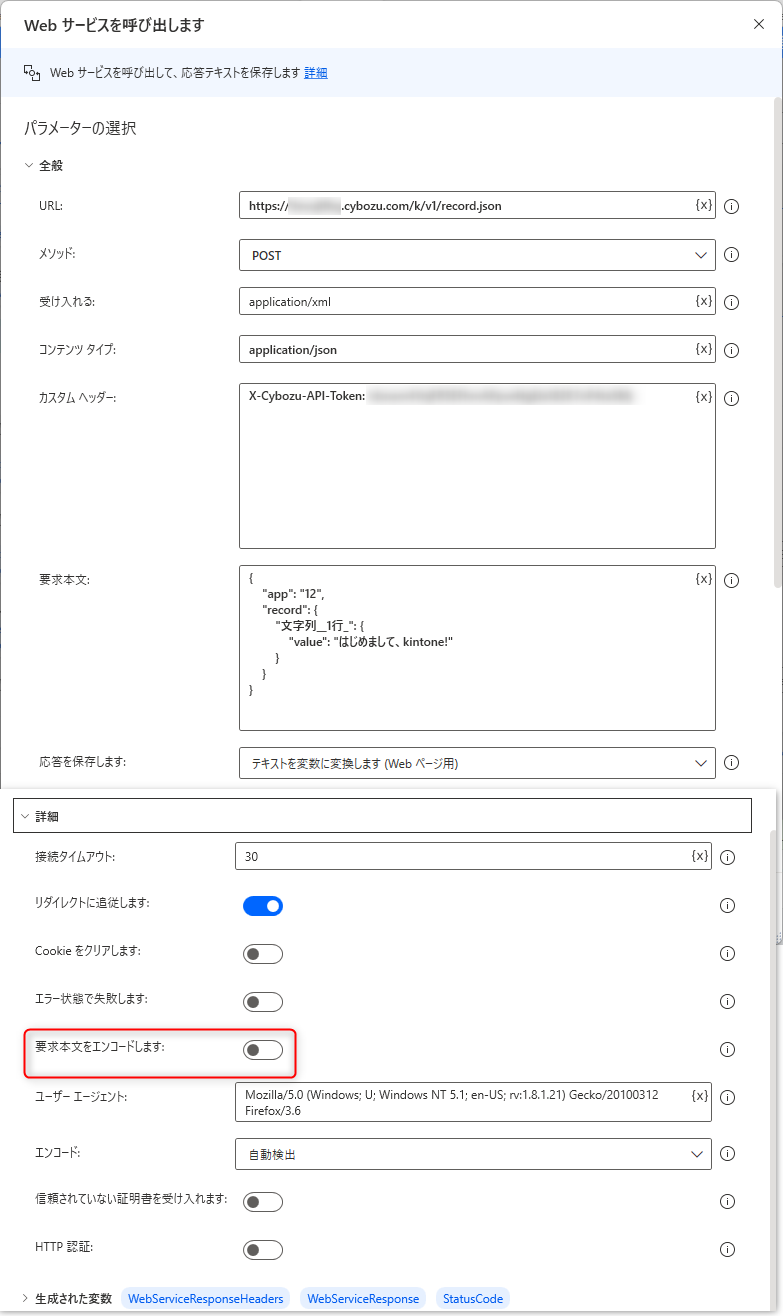783x1316 pixels.
Task: Click the 受け入れる application/xml field
Action: click(477, 302)
